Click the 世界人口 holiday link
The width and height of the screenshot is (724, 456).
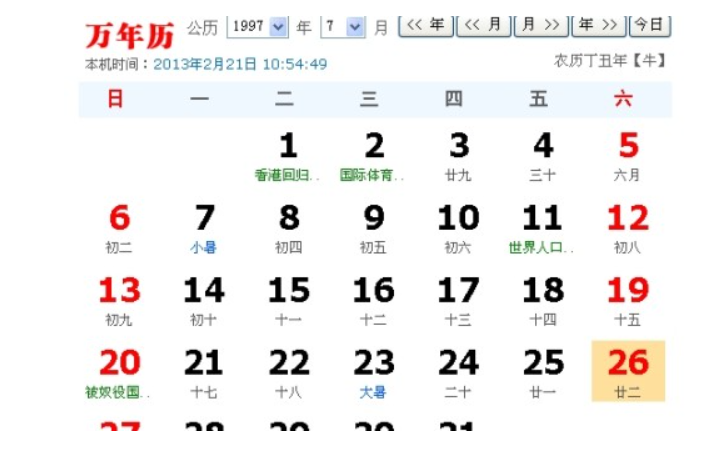click(x=541, y=247)
